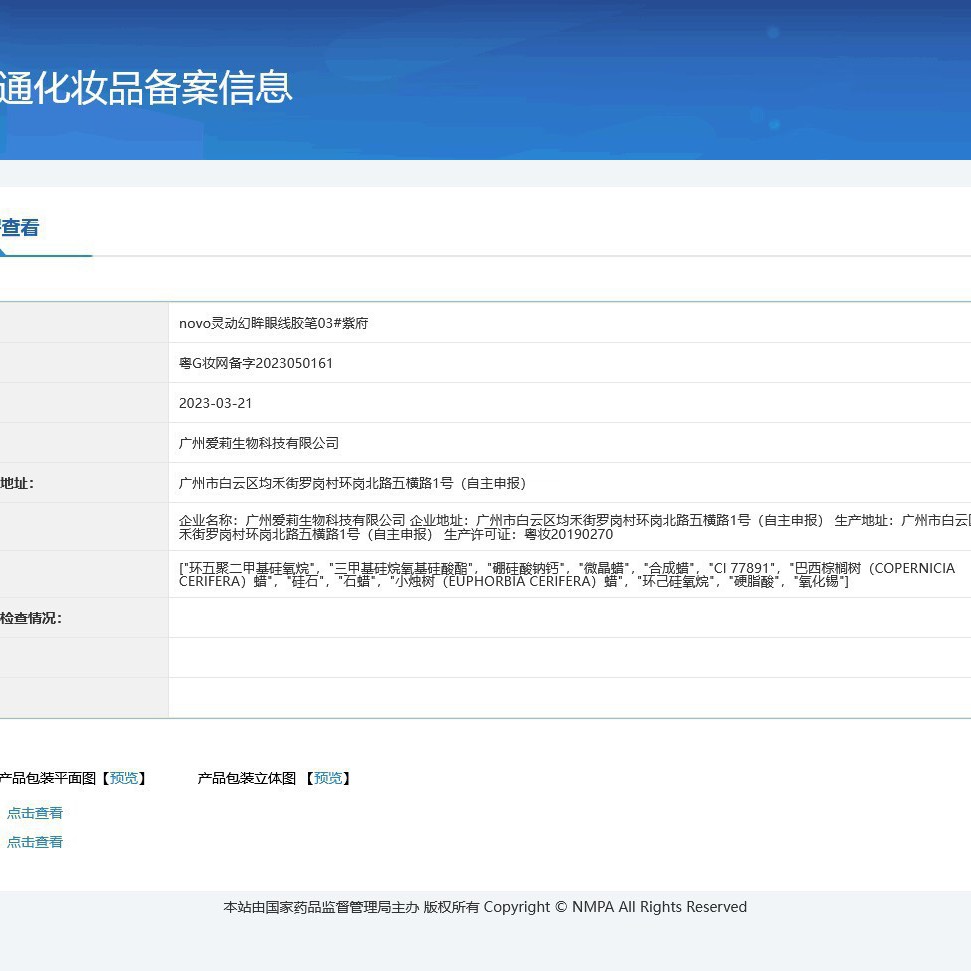The width and height of the screenshot is (971, 971).
Task: Open the 预览 link for 产品包装立体图
Action: (328, 778)
